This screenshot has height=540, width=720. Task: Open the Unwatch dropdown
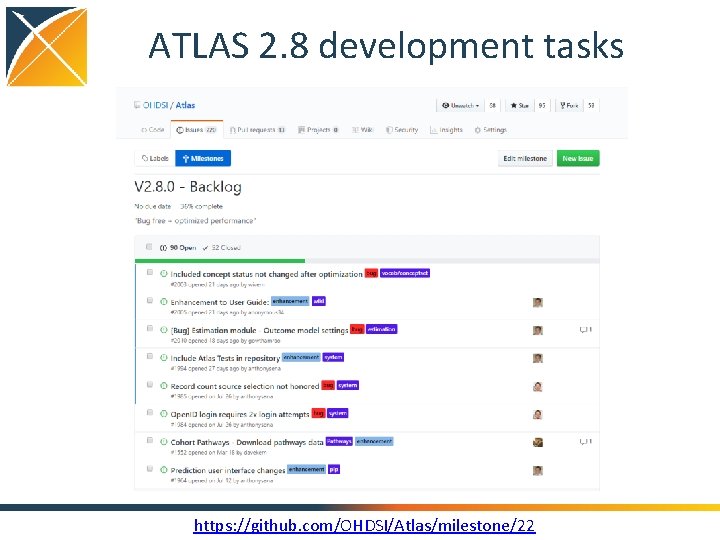tap(460, 106)
